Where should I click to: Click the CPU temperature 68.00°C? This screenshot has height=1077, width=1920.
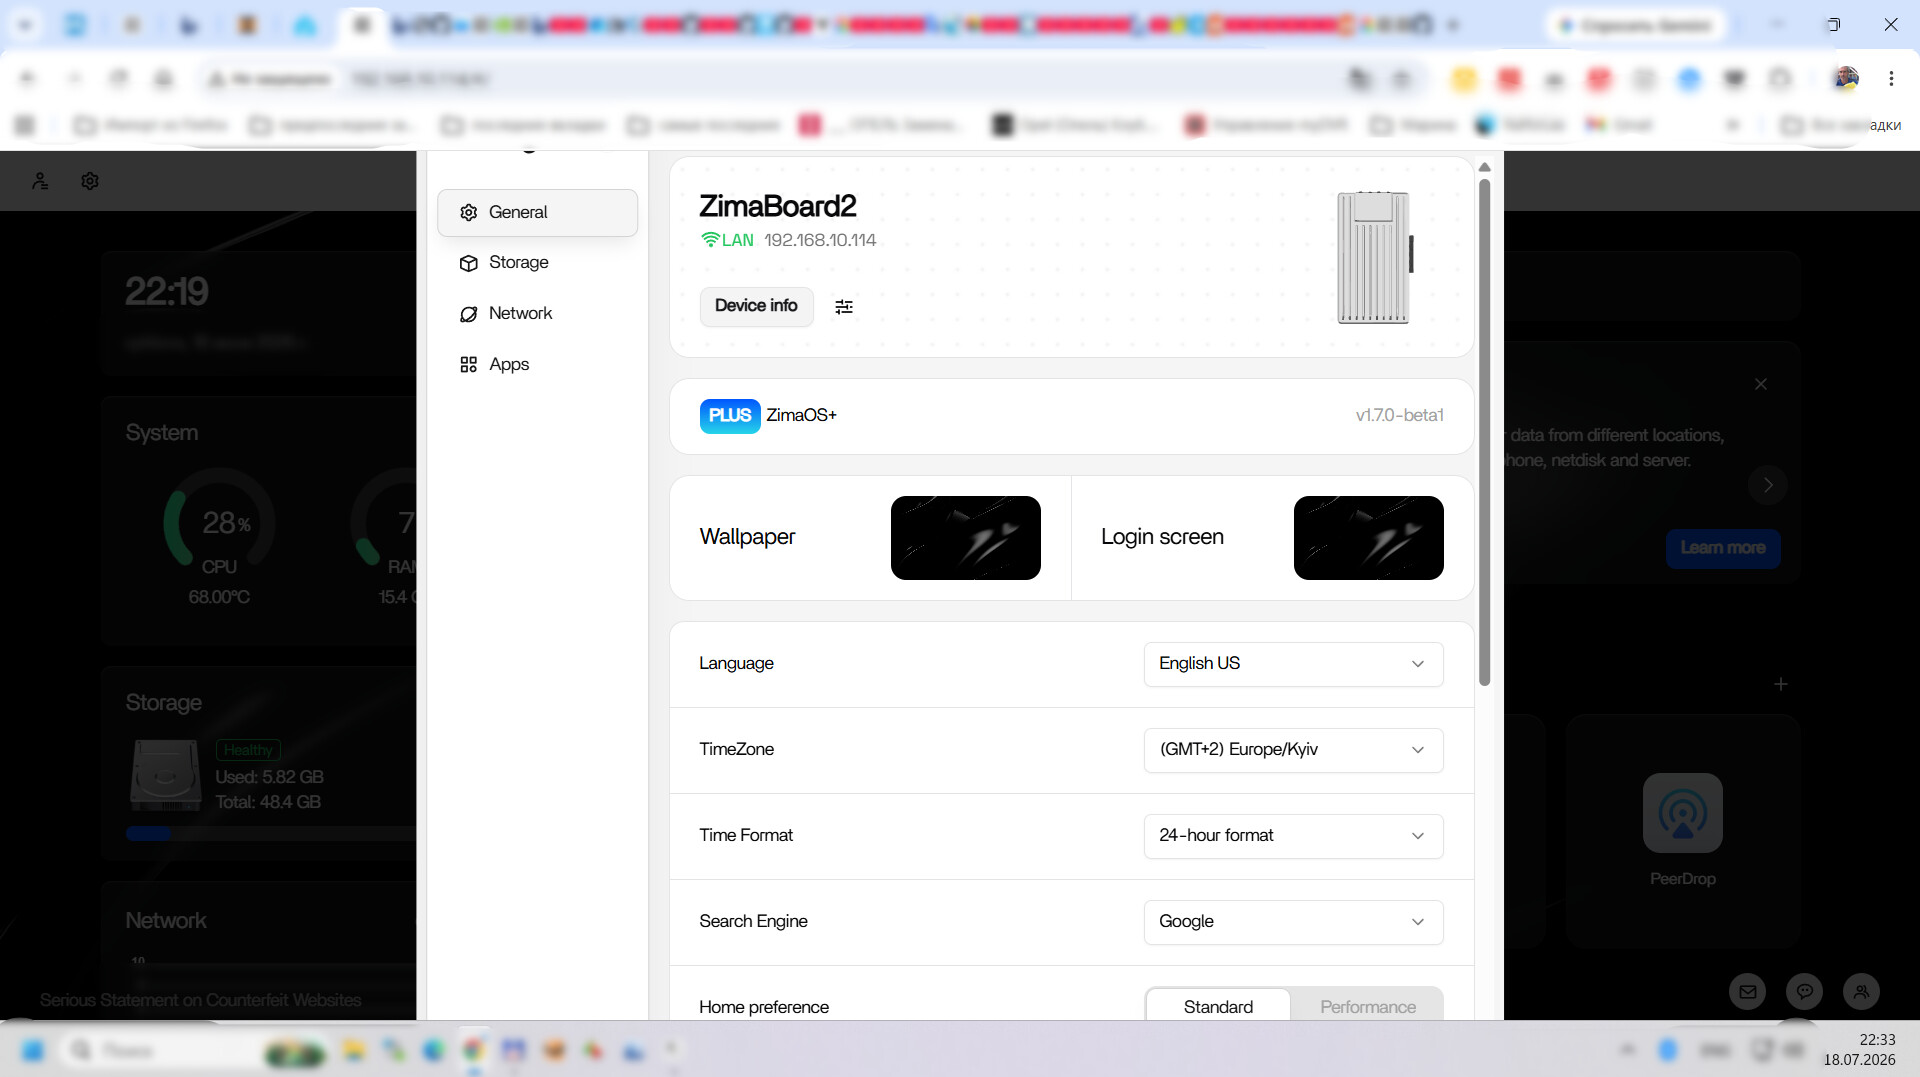pos(219,597)
